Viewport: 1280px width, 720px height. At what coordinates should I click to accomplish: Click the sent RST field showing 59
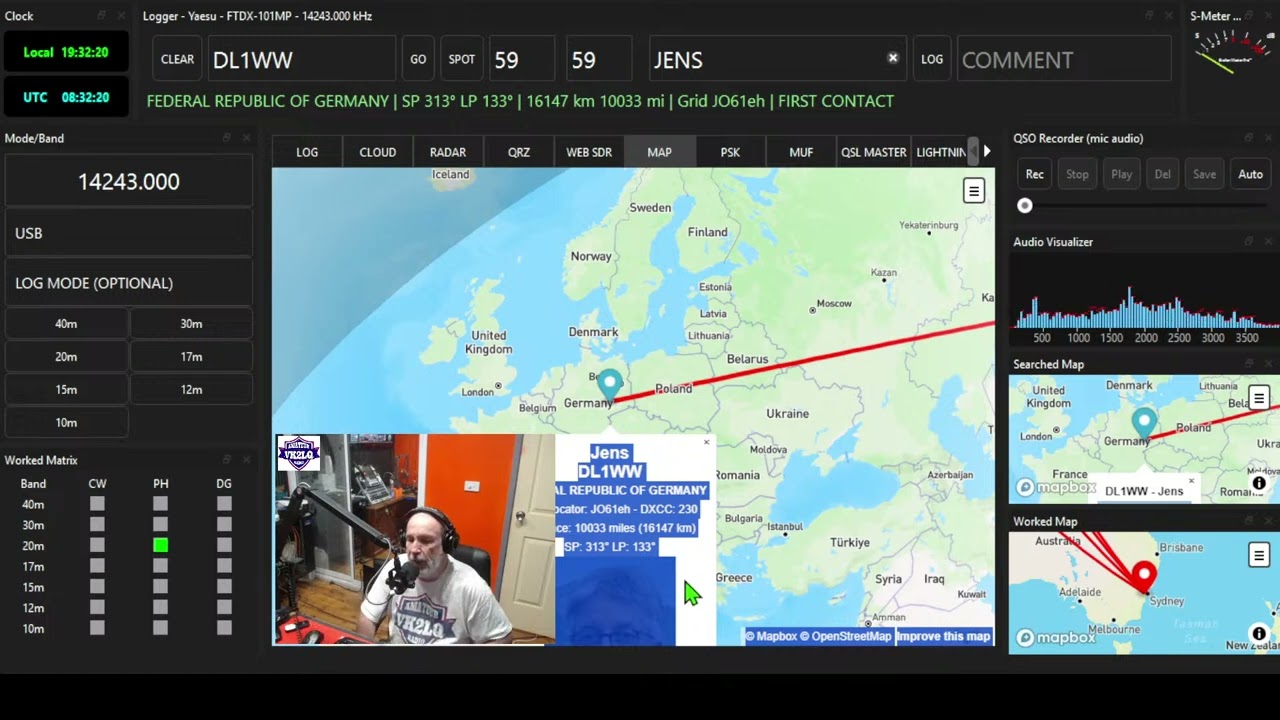pos(521,59)
